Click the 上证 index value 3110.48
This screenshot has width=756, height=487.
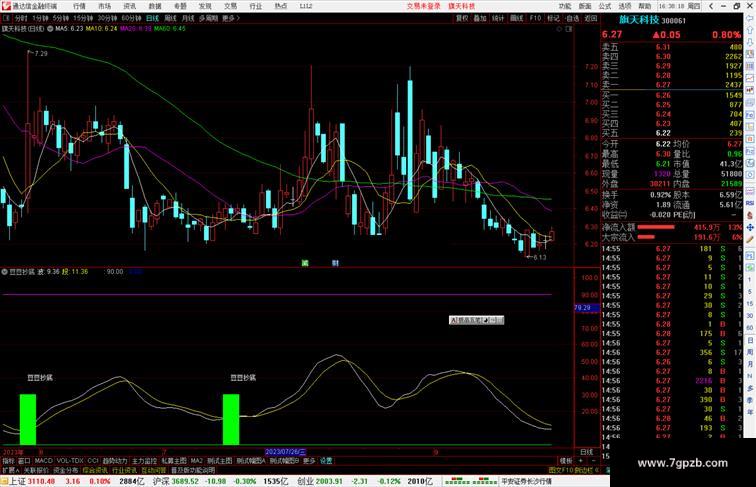click(x=41, y=481)
